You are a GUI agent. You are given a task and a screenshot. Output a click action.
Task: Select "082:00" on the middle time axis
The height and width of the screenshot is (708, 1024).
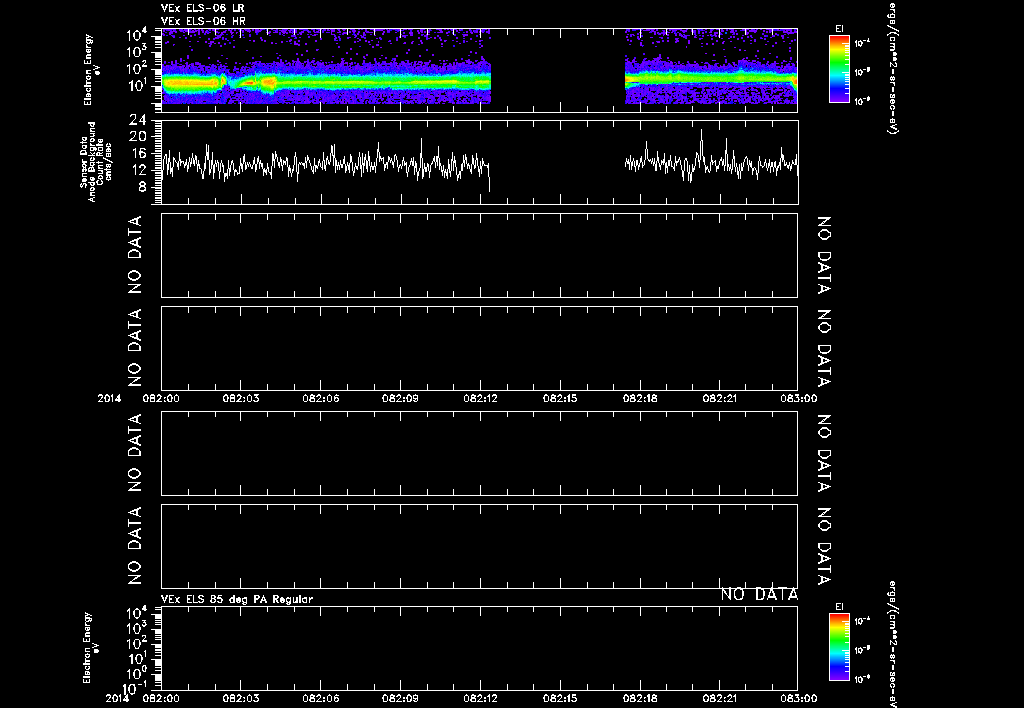(161, 398)
